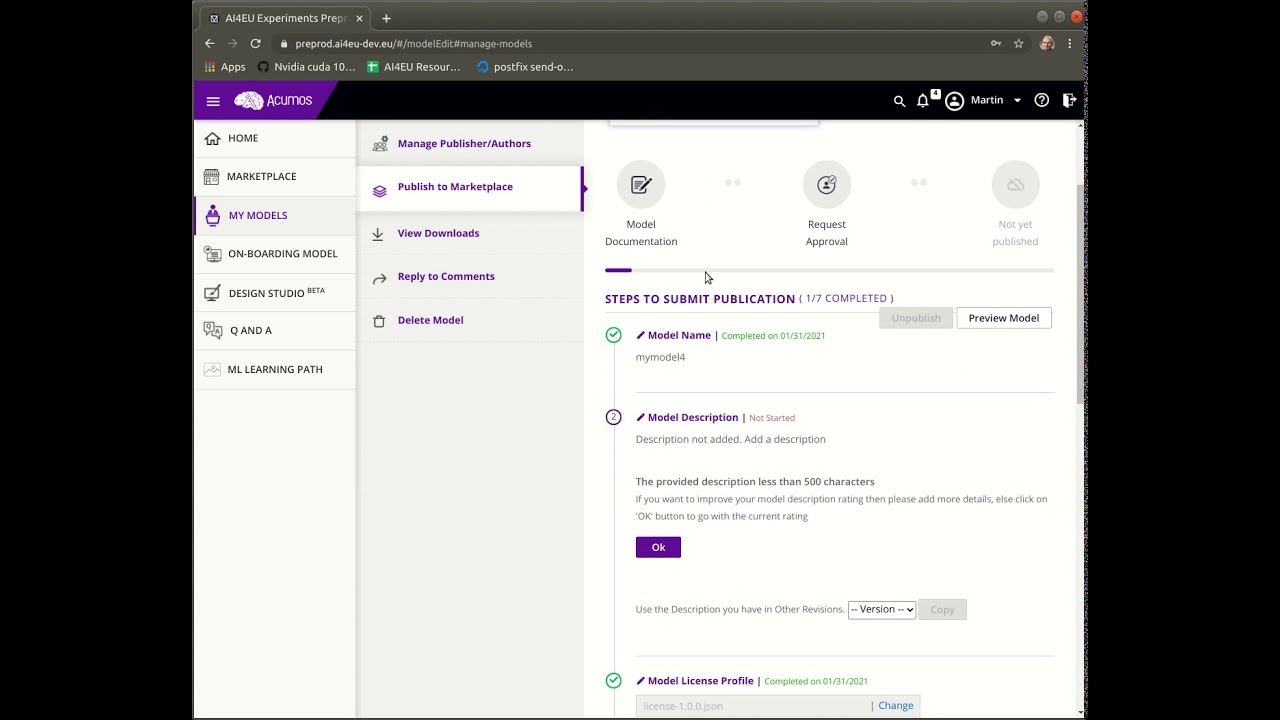The image size is (1280, 720).
Task: Open MARKETPLACE from sidebar
Action: 274,176
